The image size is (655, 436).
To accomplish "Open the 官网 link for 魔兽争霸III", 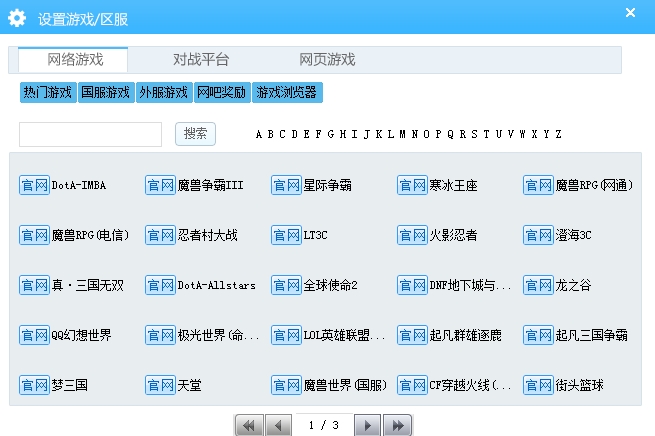I will tap(160, 185).
